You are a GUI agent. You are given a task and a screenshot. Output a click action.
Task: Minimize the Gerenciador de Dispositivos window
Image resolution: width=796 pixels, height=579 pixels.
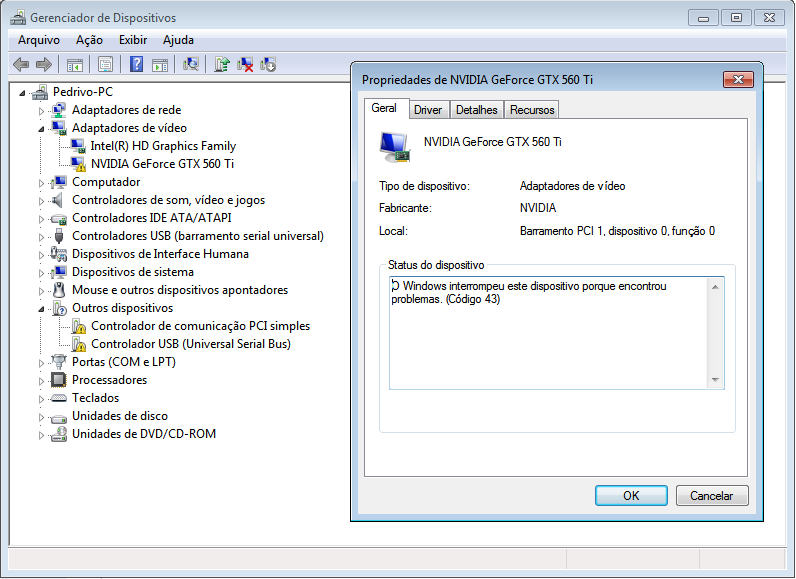pos(703,18)
